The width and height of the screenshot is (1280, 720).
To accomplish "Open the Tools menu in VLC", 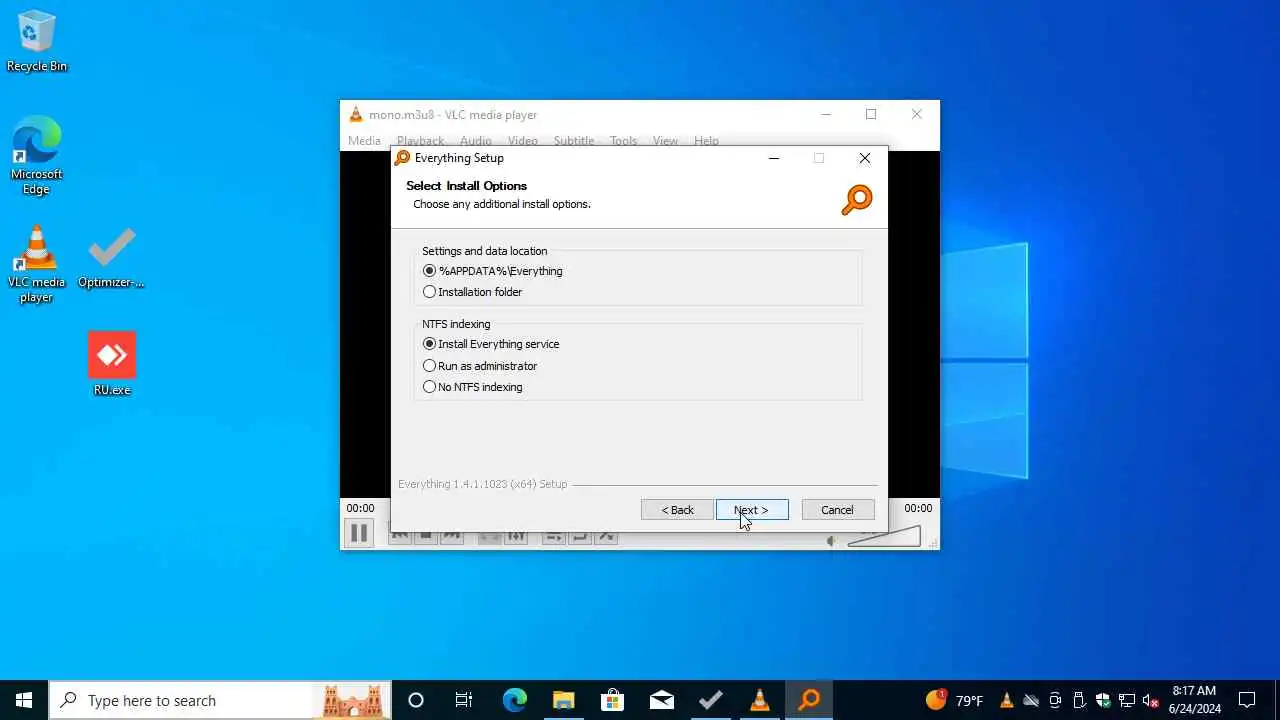I will click(x=623, y=141).
